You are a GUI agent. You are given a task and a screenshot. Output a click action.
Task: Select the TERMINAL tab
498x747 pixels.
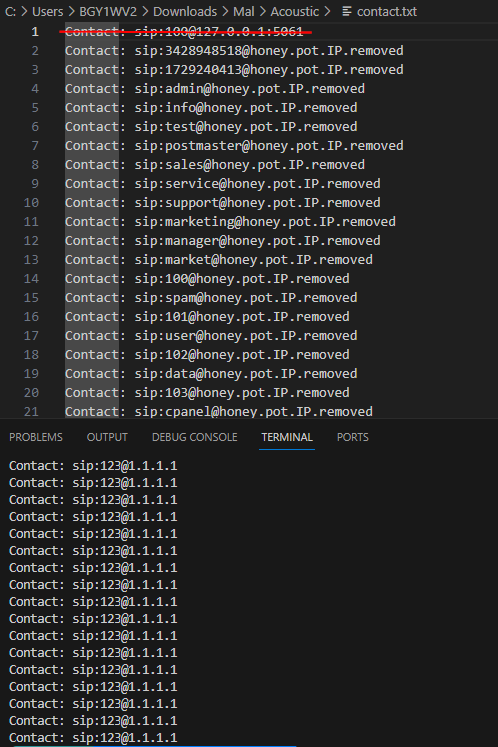[287, 437]
